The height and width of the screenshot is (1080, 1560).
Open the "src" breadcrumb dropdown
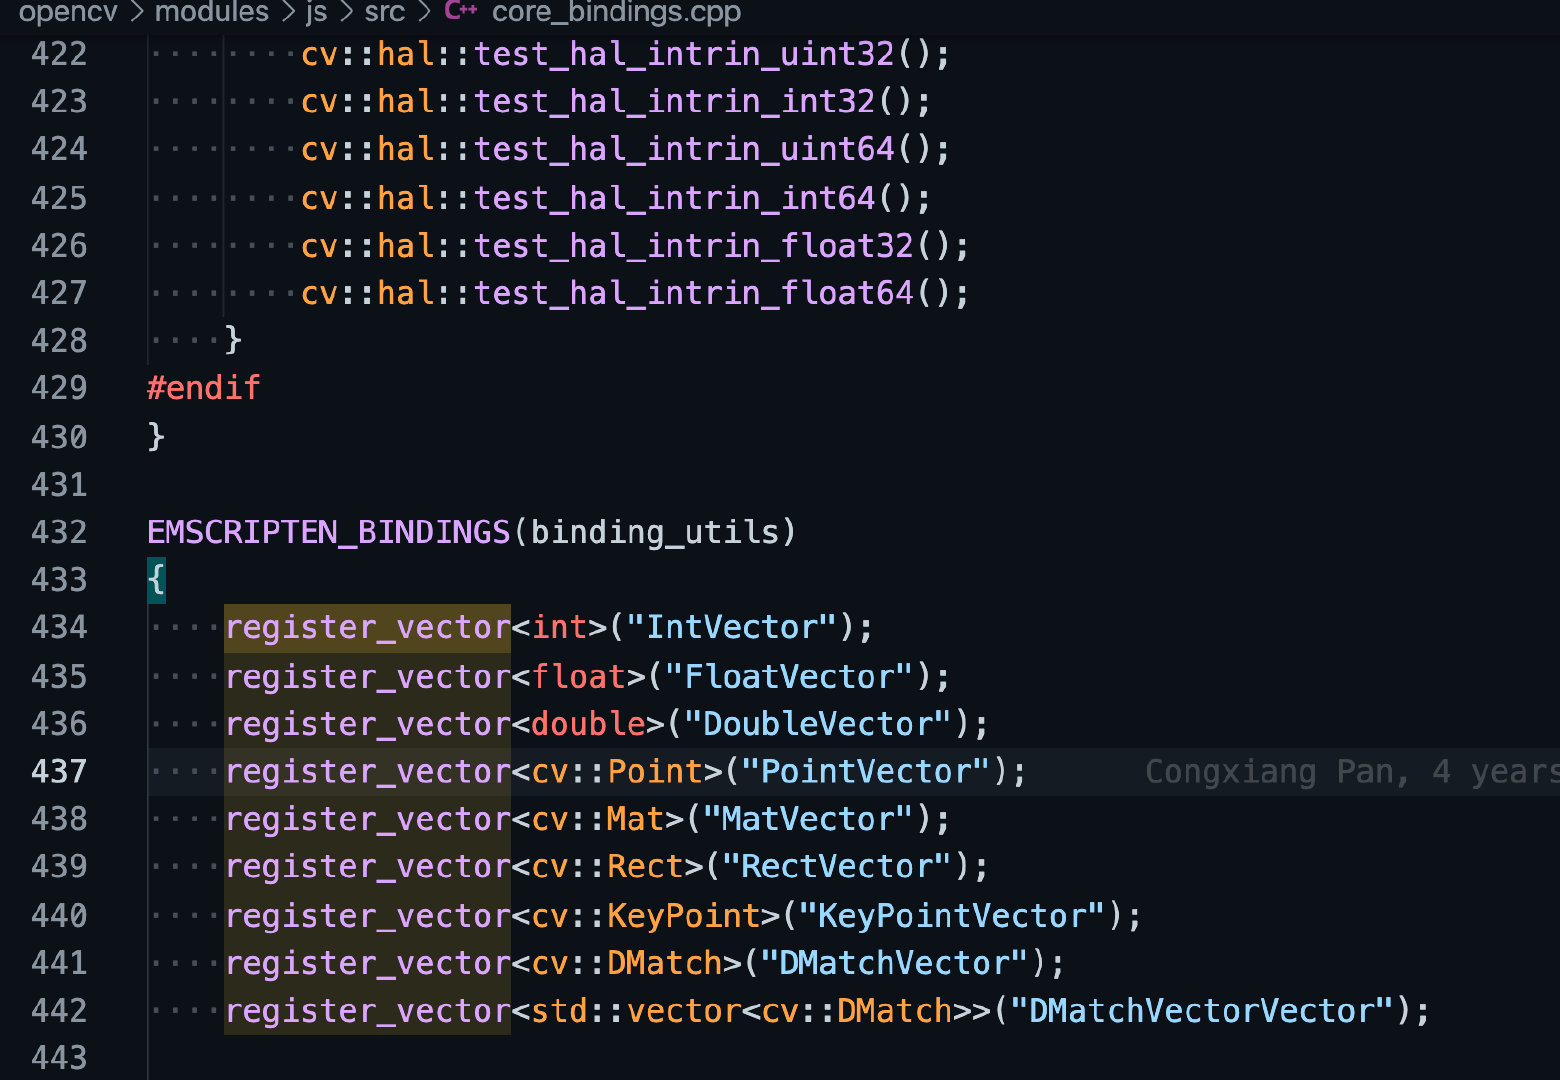pyautogui.click(x=383, y=13)
